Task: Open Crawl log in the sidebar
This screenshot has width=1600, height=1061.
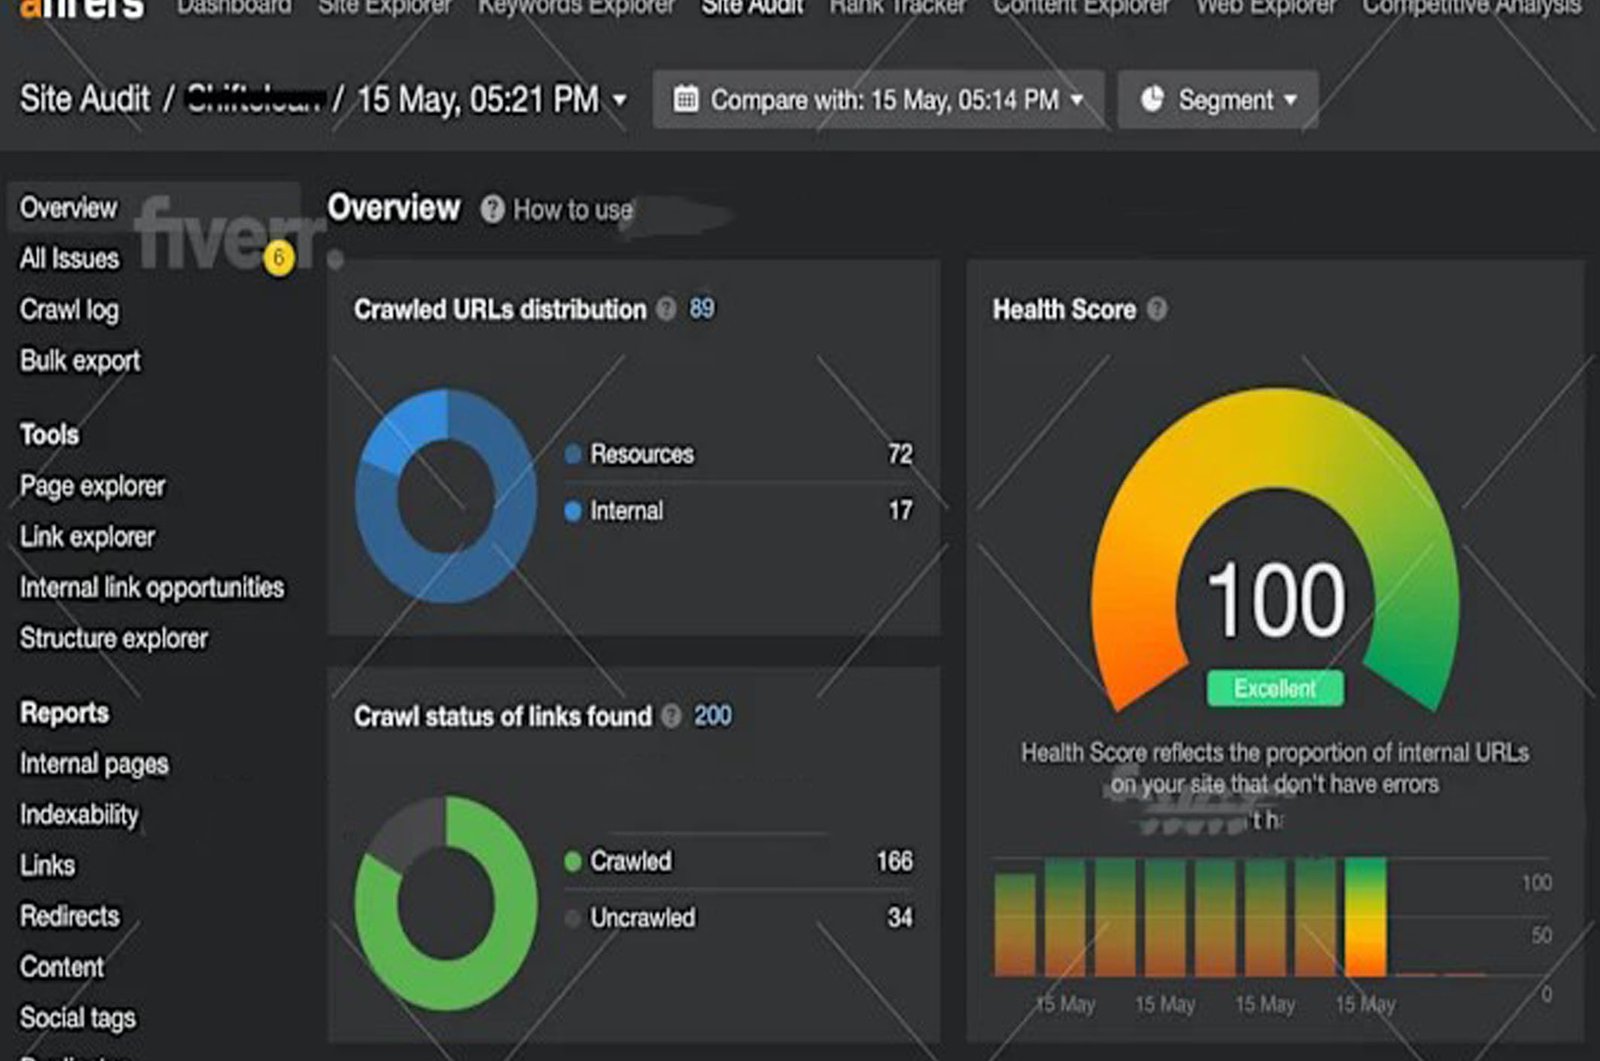Action: [x=69, y=310]
